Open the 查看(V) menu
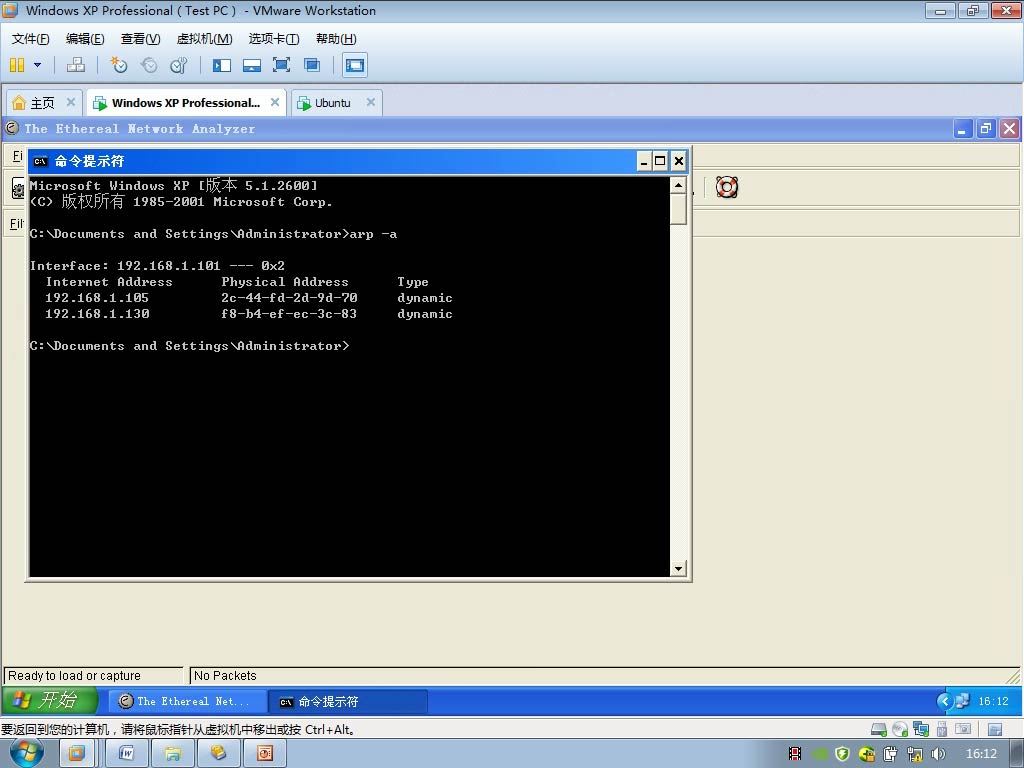Image resolution: width=1024 pixels, height=768 pixels. click(140, 39)
